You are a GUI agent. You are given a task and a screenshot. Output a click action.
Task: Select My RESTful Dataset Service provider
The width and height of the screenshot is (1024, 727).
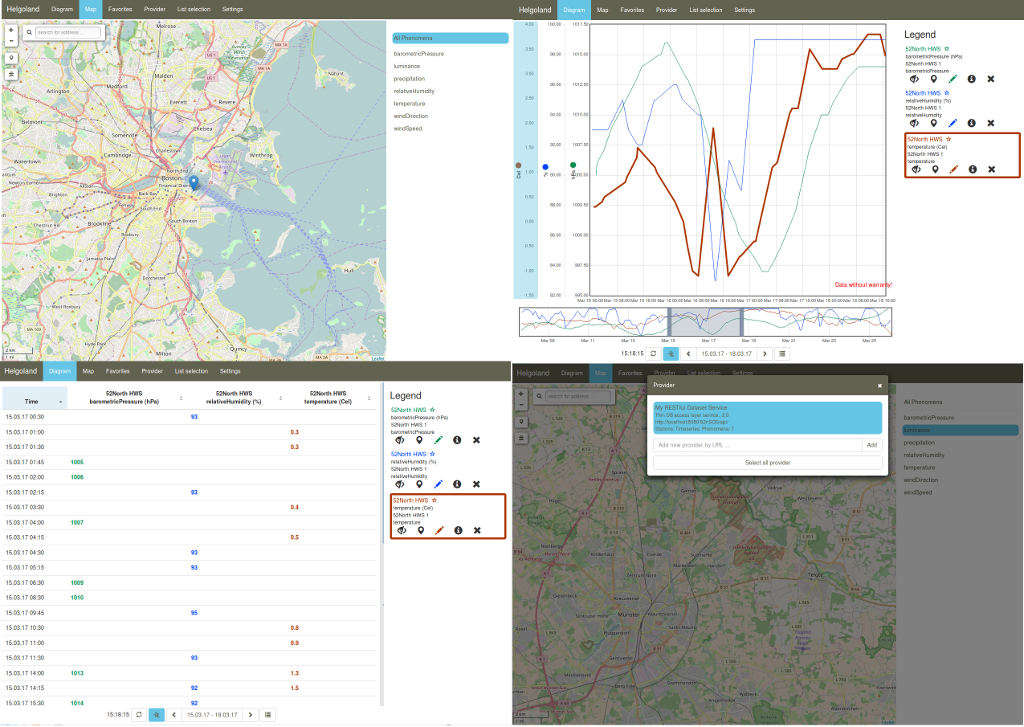767,418
